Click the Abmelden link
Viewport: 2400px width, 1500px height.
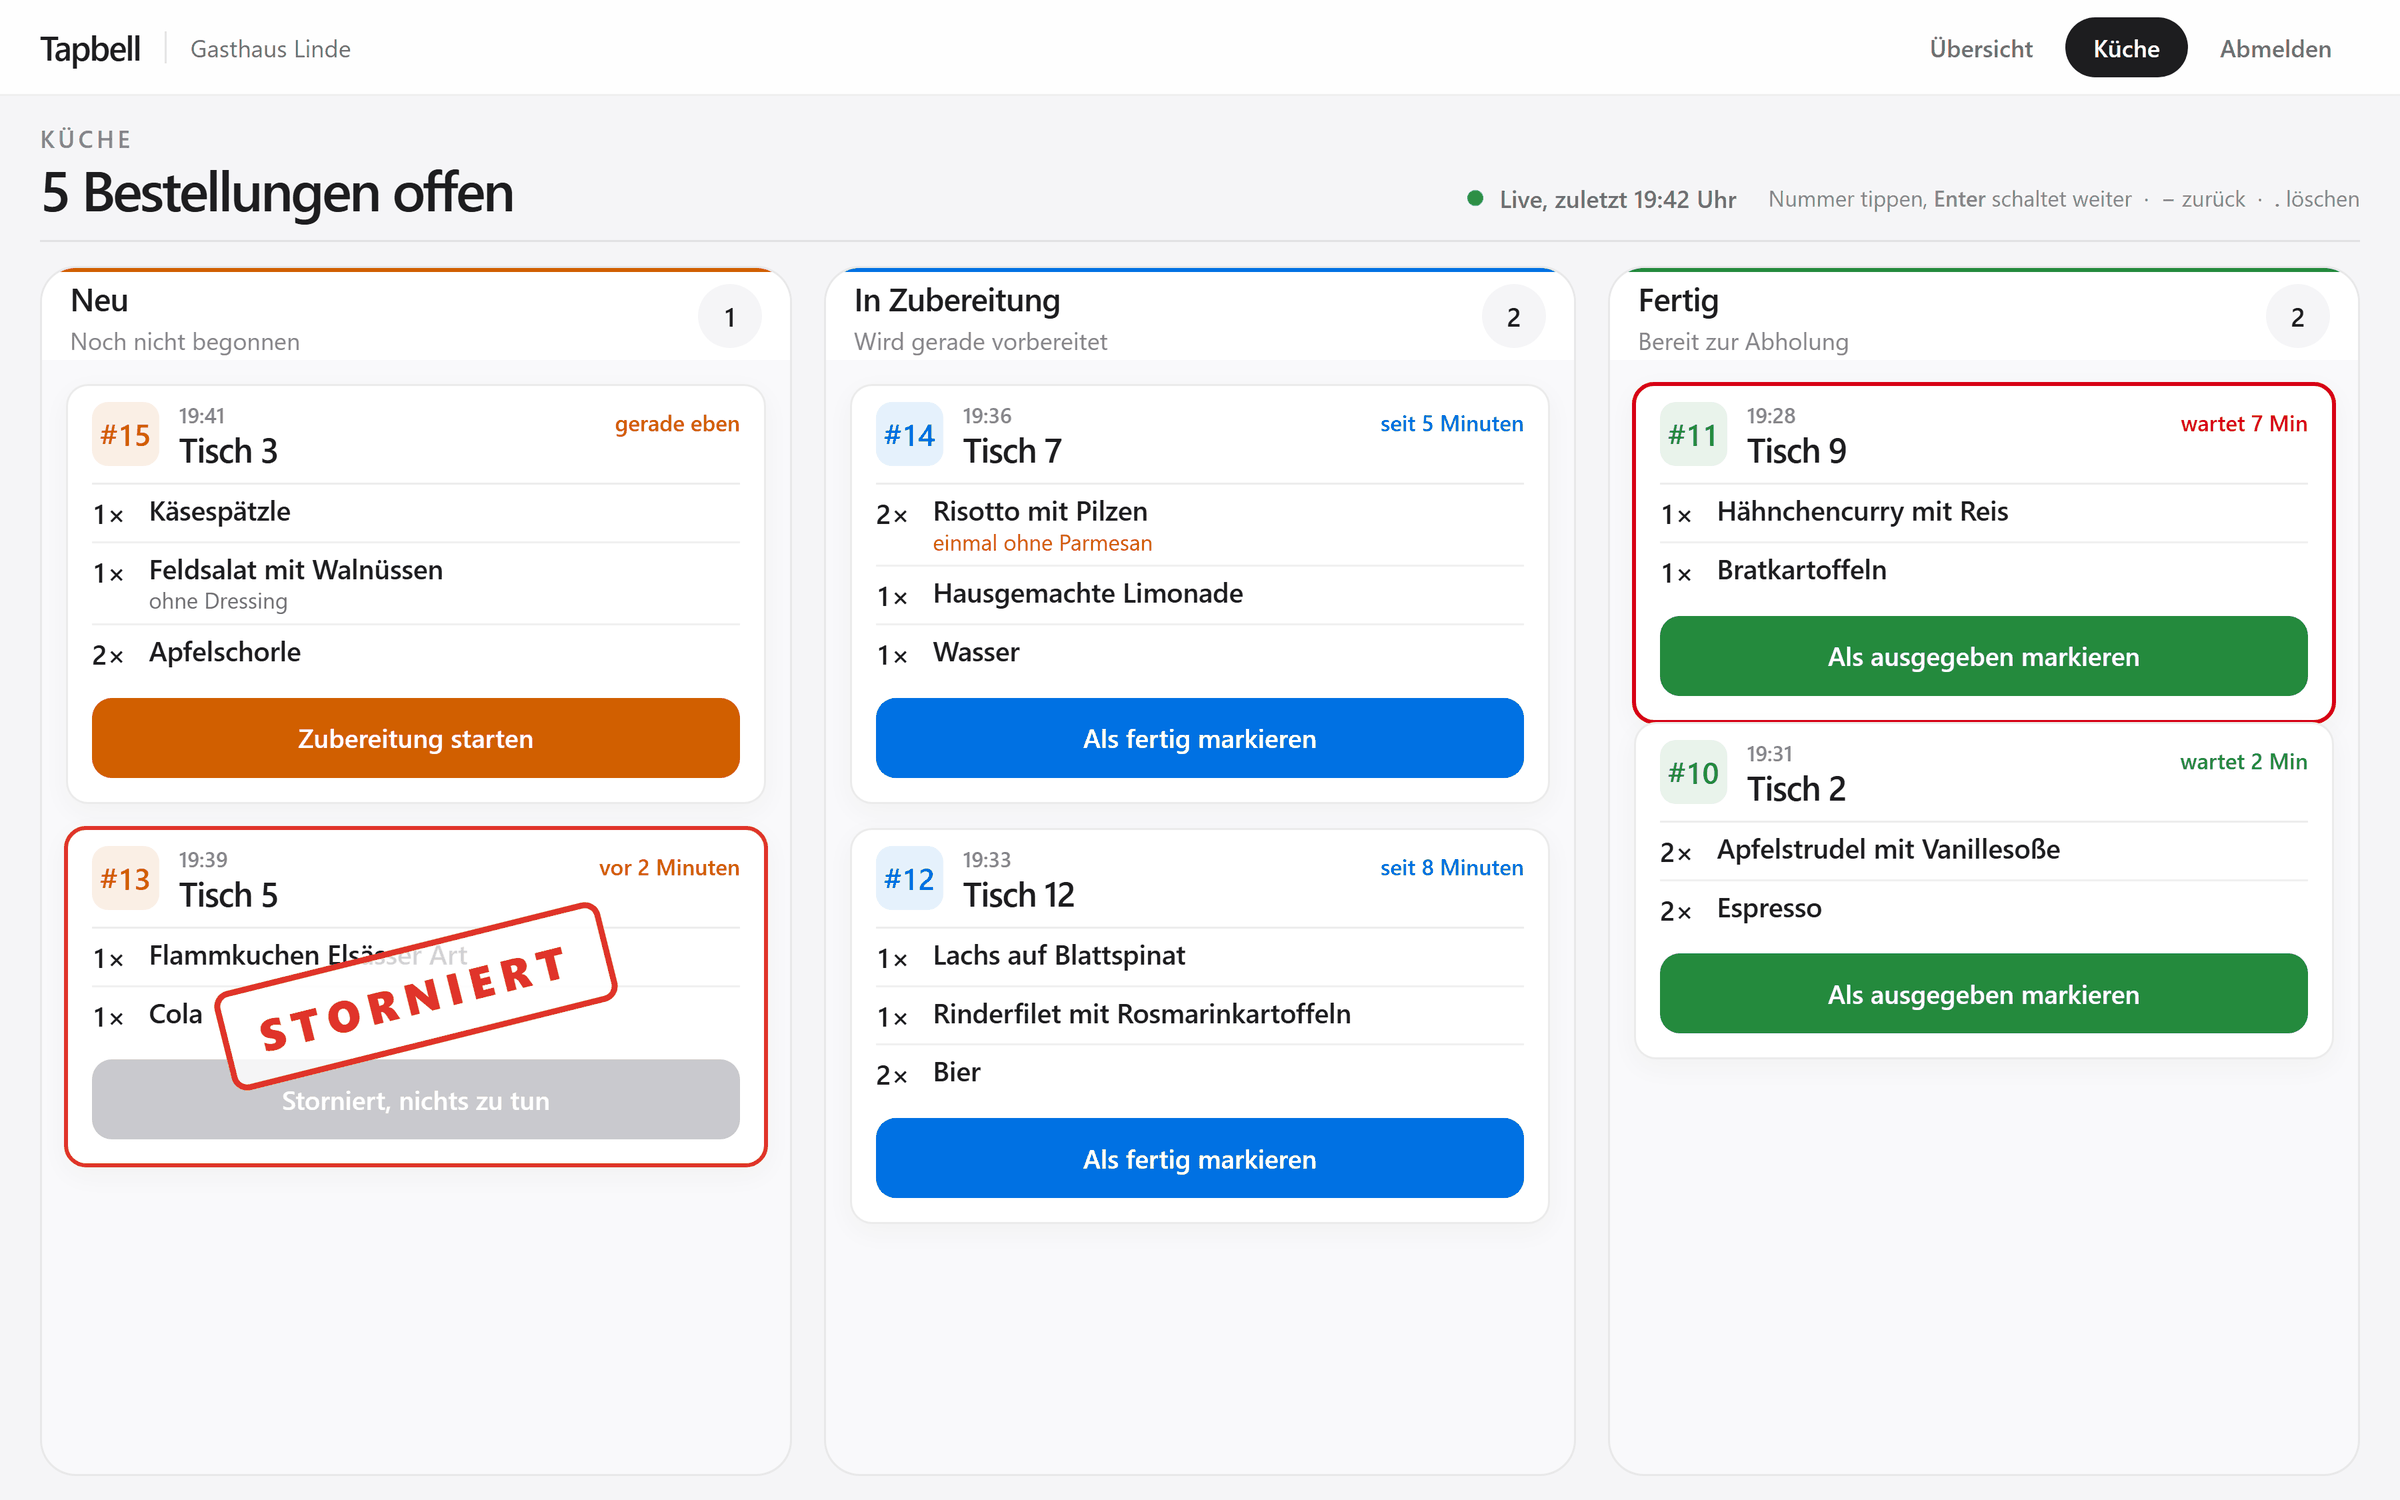2275,48
